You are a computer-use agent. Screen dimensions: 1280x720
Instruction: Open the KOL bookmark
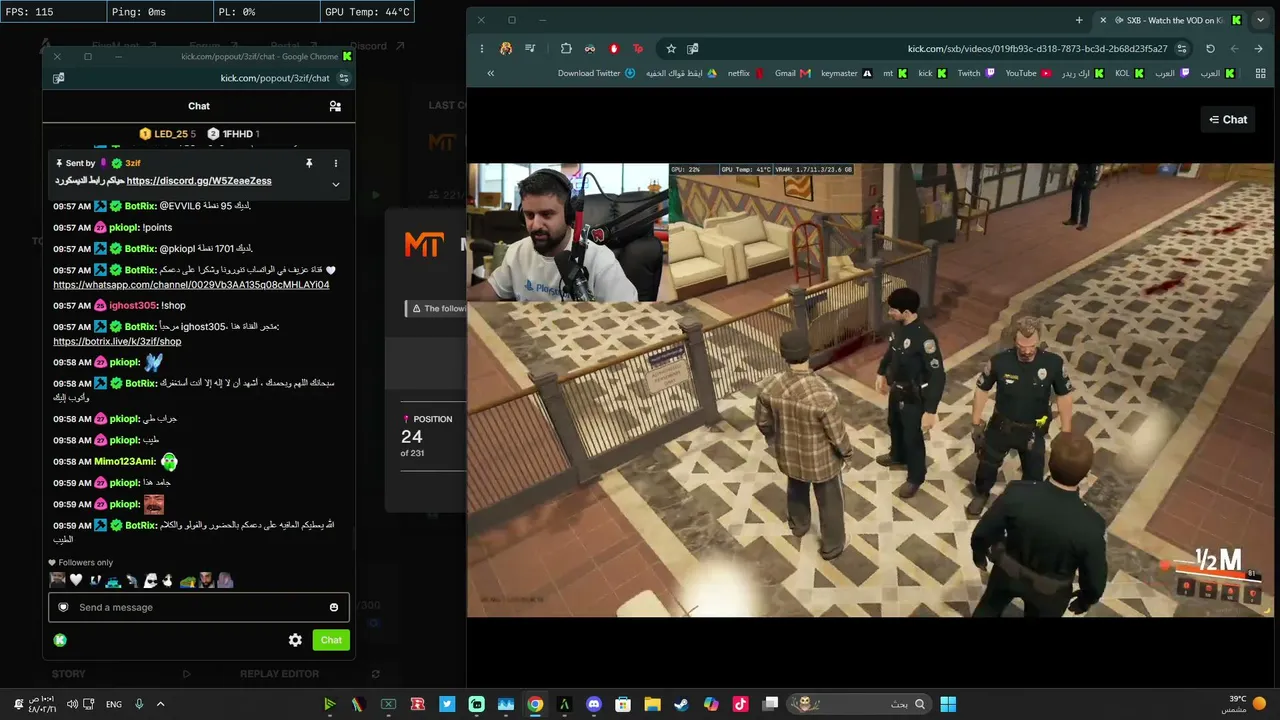point(1129,73)
